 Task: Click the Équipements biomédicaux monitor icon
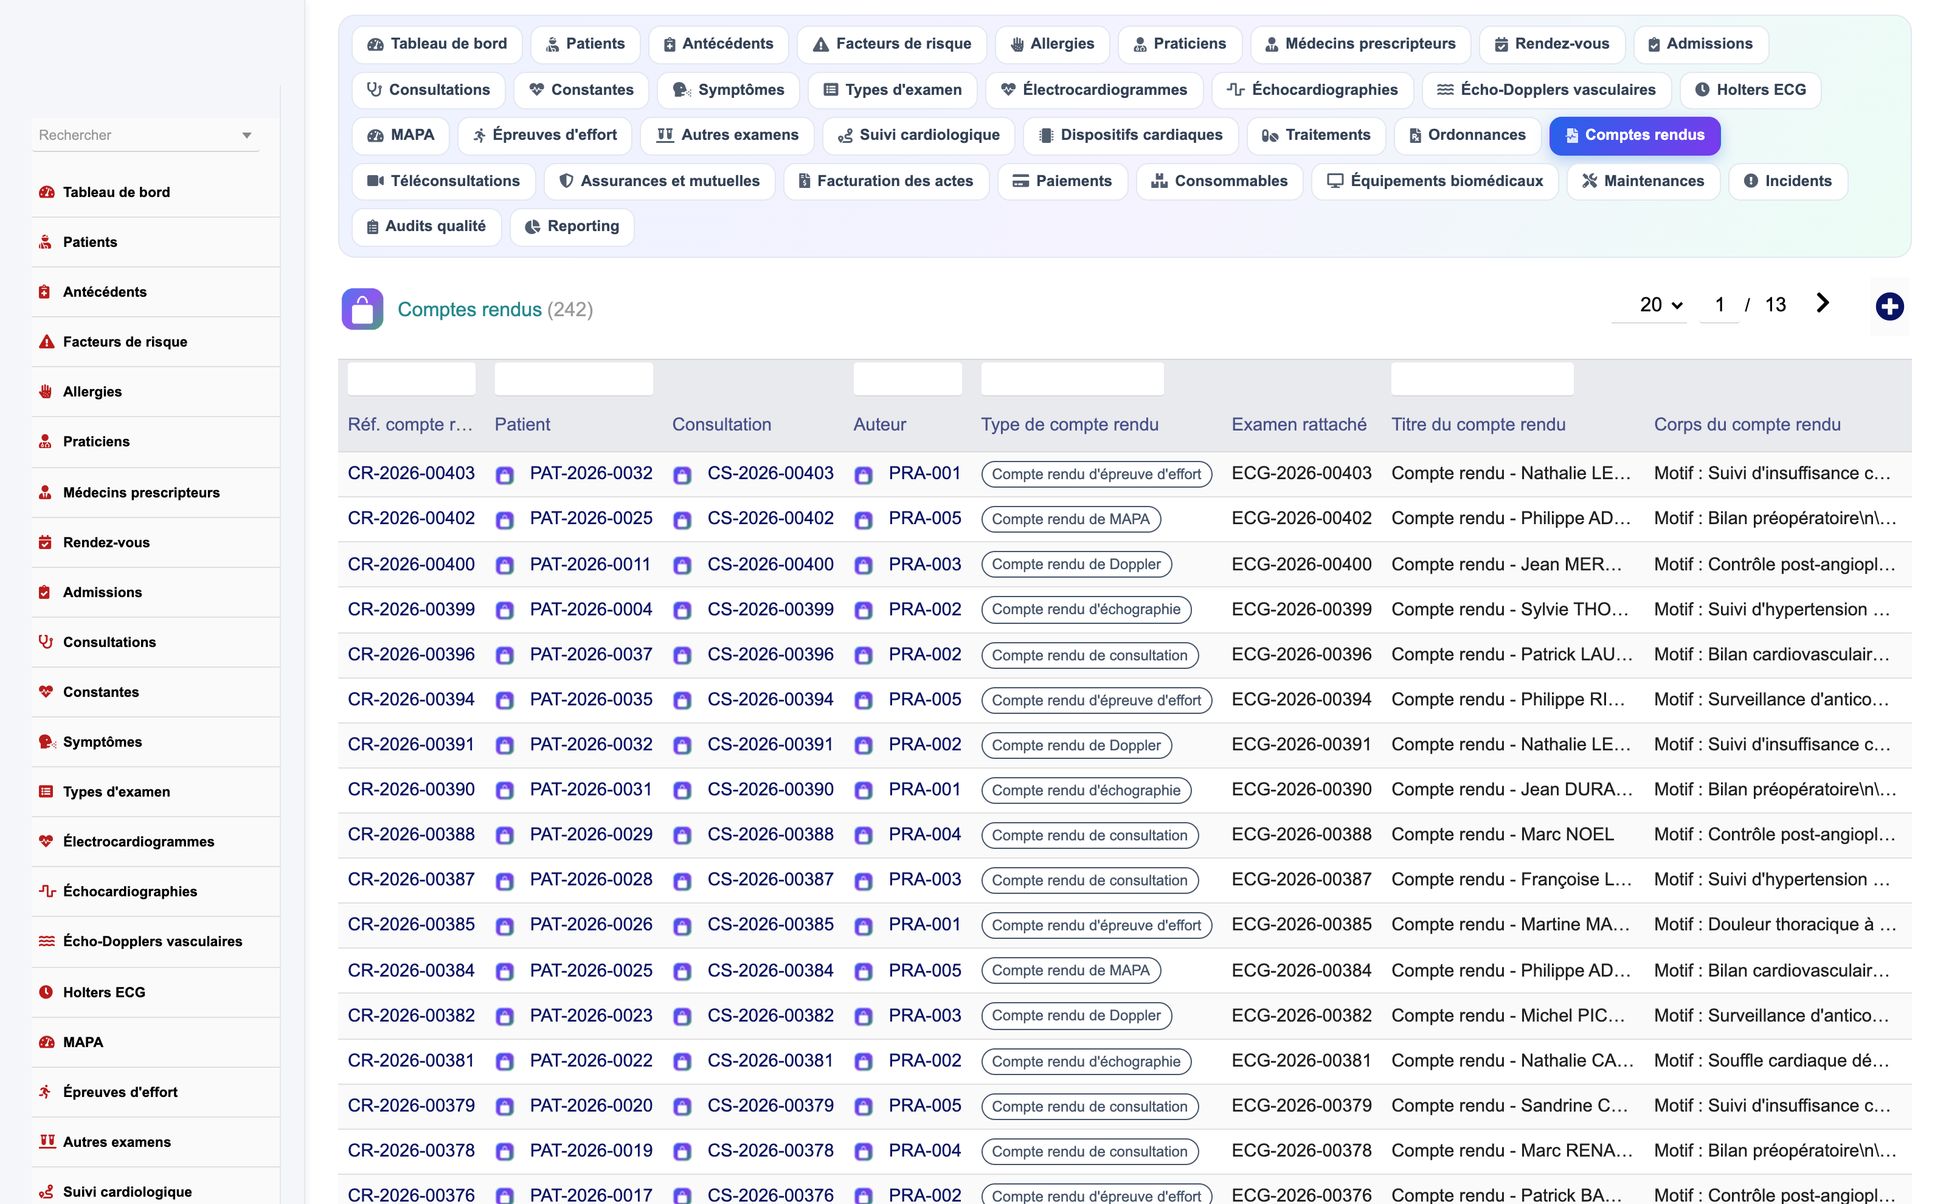click(1334, 181)
